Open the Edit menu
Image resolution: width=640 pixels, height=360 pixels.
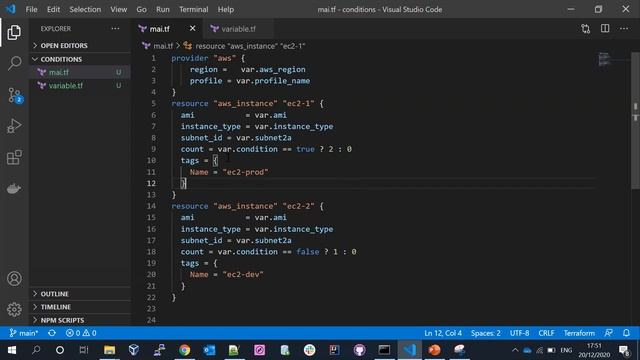click(53, 9)
